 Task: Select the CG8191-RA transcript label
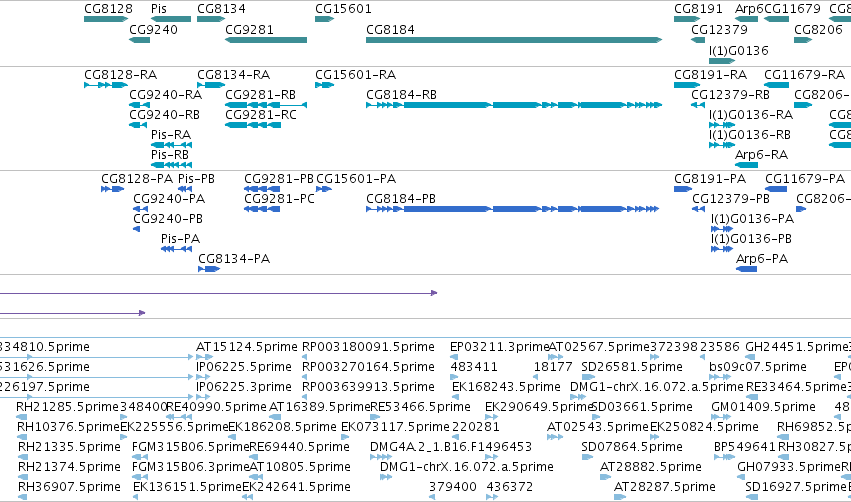click(710, 74)
